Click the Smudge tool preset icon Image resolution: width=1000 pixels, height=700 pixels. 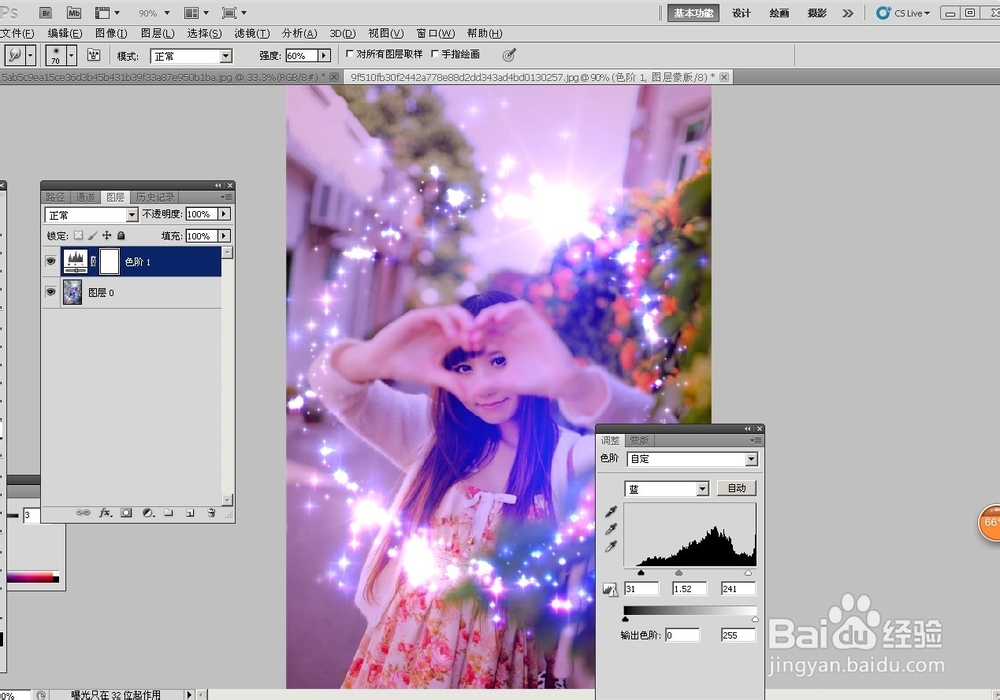(x=15, y=56)
